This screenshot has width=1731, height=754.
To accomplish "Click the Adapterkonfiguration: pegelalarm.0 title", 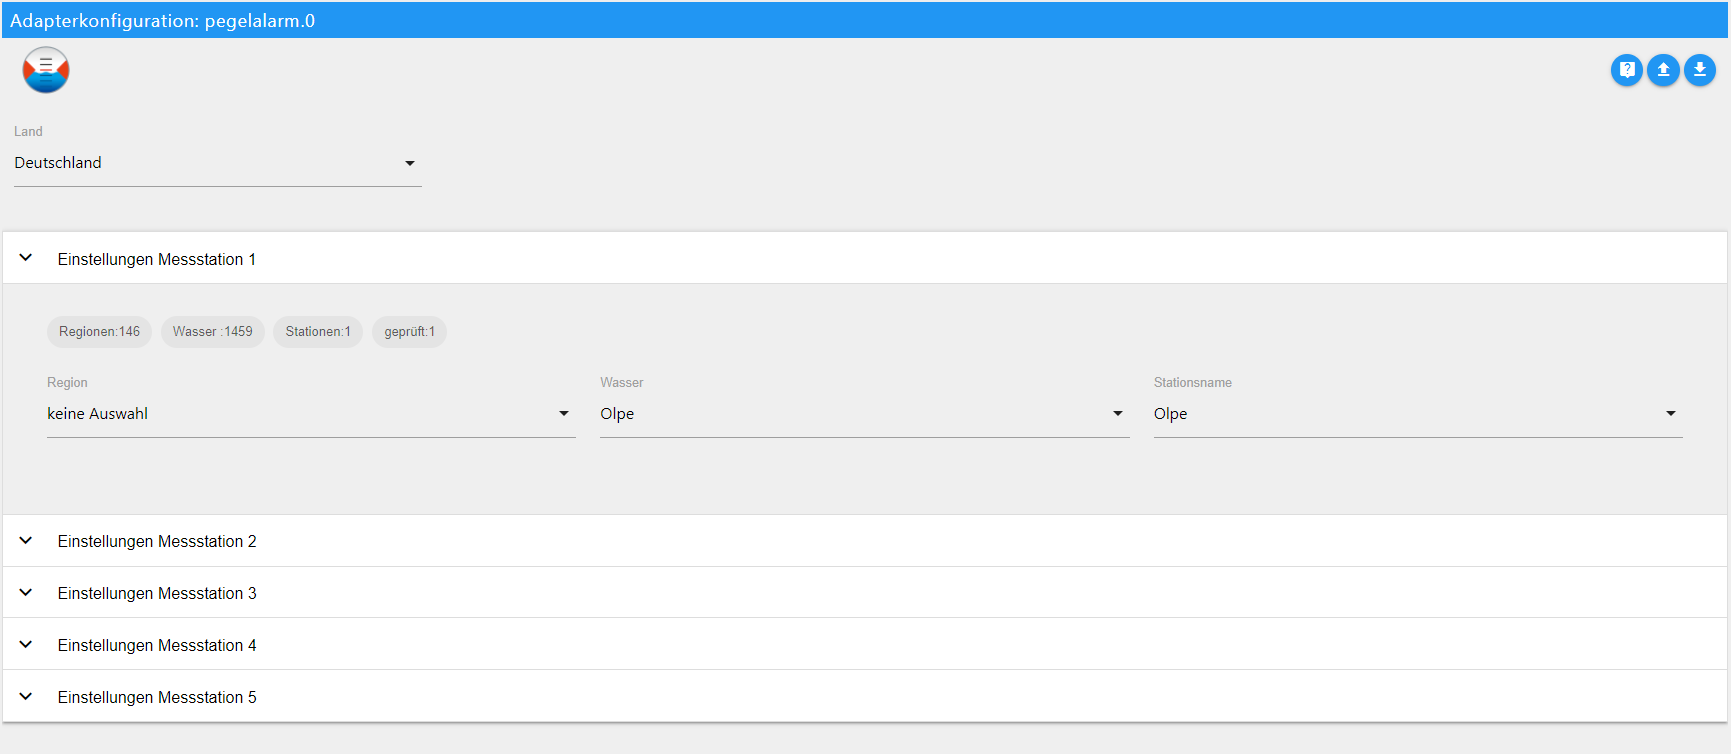I will click(162, 21).
